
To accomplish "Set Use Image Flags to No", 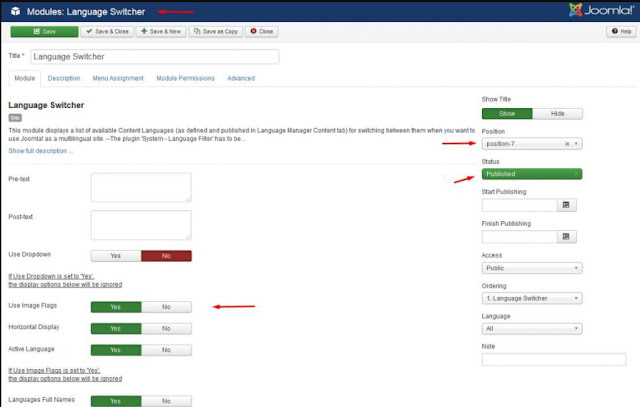I will click(166, 307).
